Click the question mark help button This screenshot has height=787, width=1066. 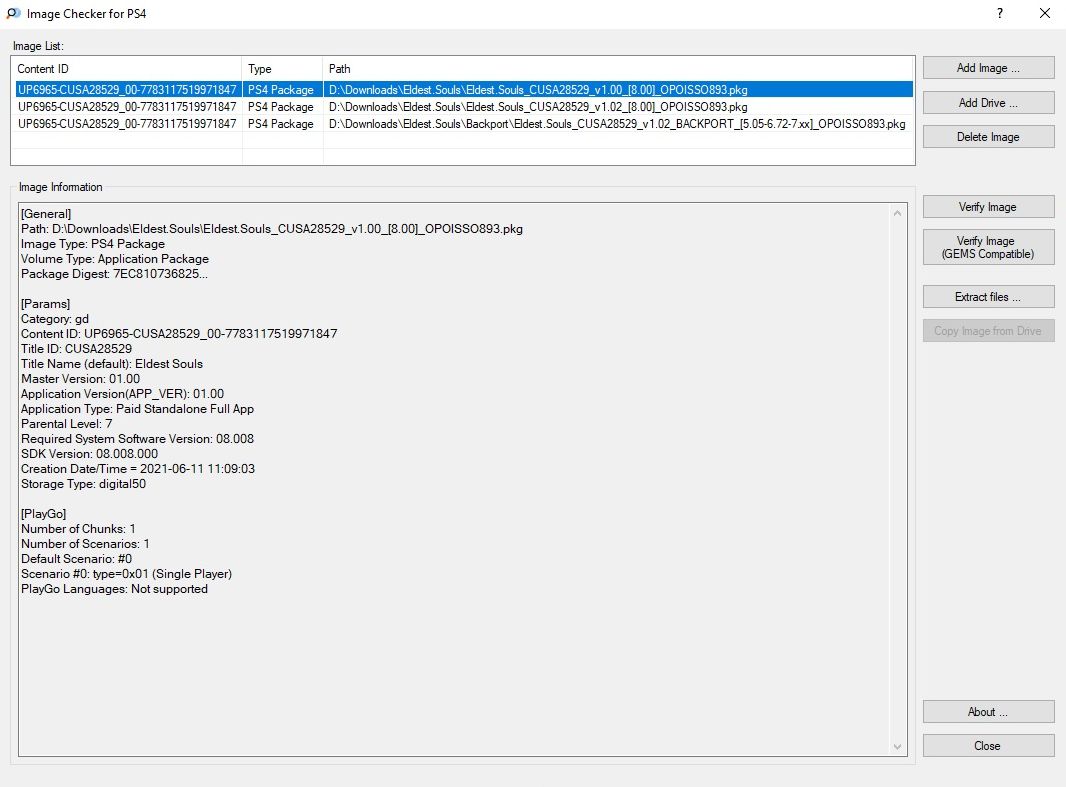tap(999, 14)
